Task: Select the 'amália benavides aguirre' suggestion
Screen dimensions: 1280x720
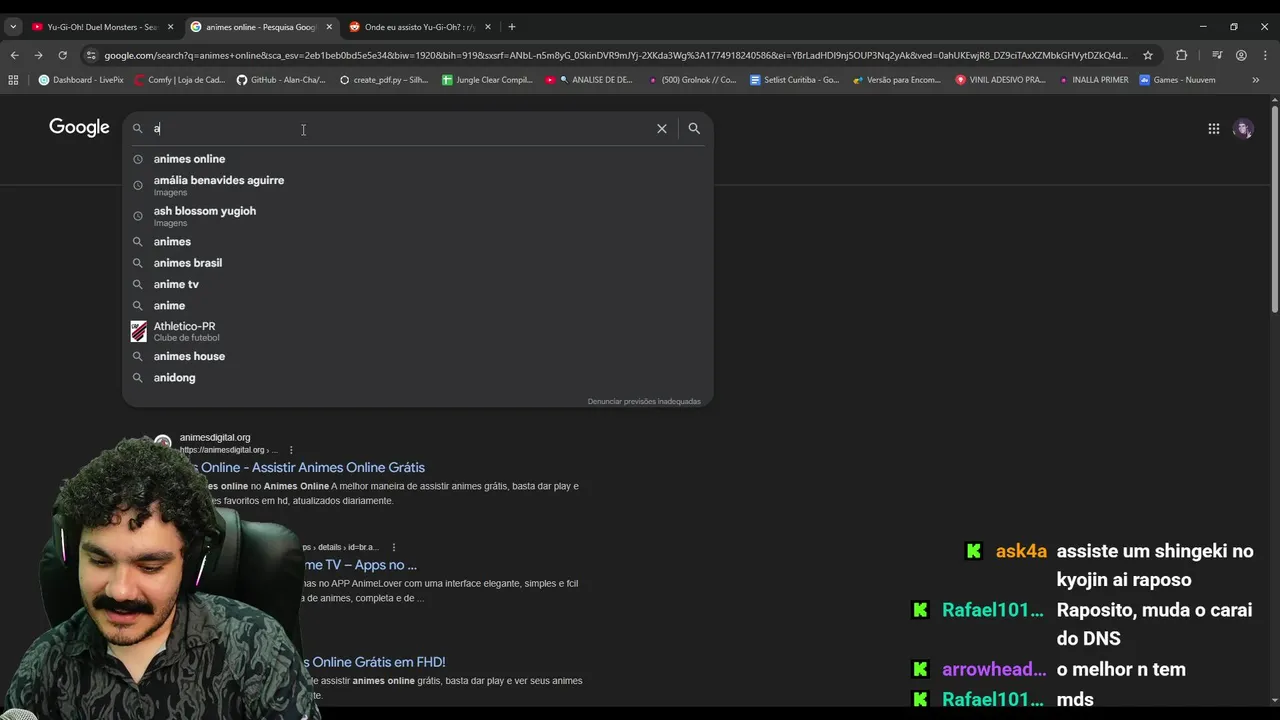Action: tap(417, 185)
